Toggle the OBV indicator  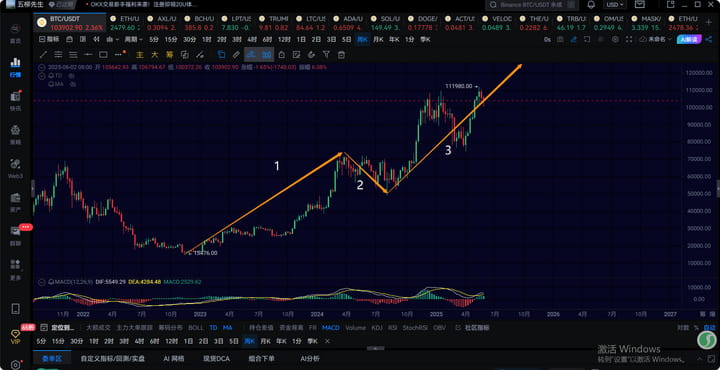click(x=439, y=328)
